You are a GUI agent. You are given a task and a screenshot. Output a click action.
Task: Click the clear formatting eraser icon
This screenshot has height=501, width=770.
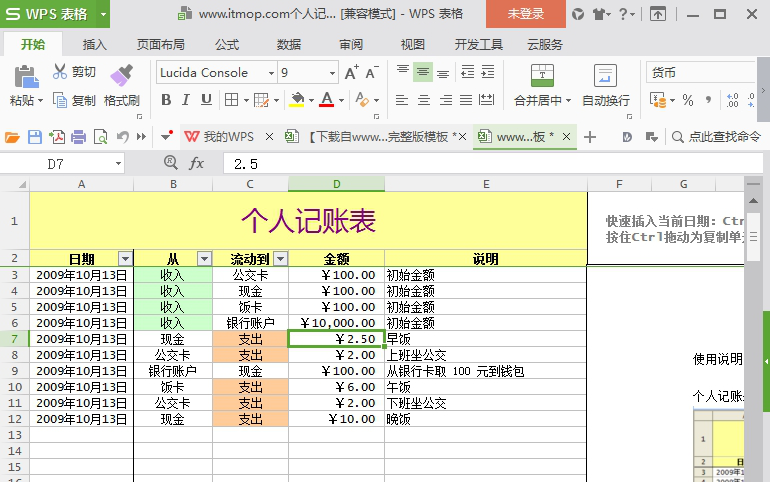click(362, 100)
